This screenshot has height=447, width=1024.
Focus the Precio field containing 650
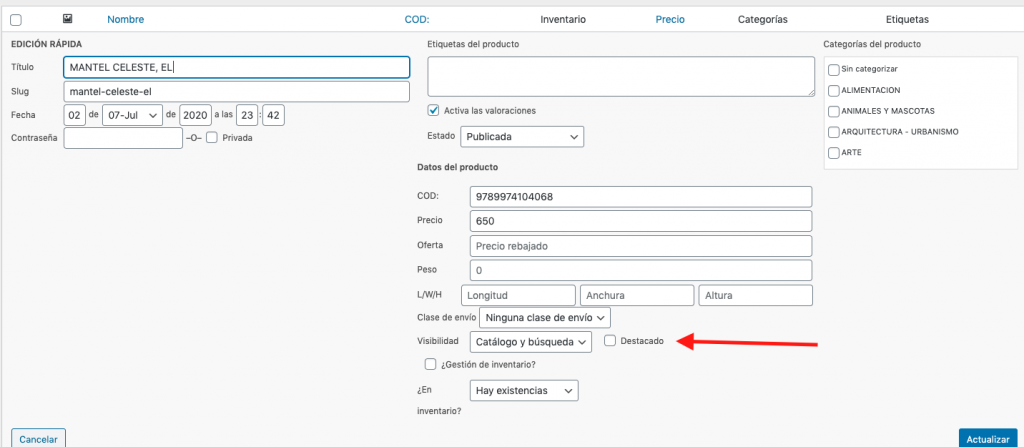point(641,221)
